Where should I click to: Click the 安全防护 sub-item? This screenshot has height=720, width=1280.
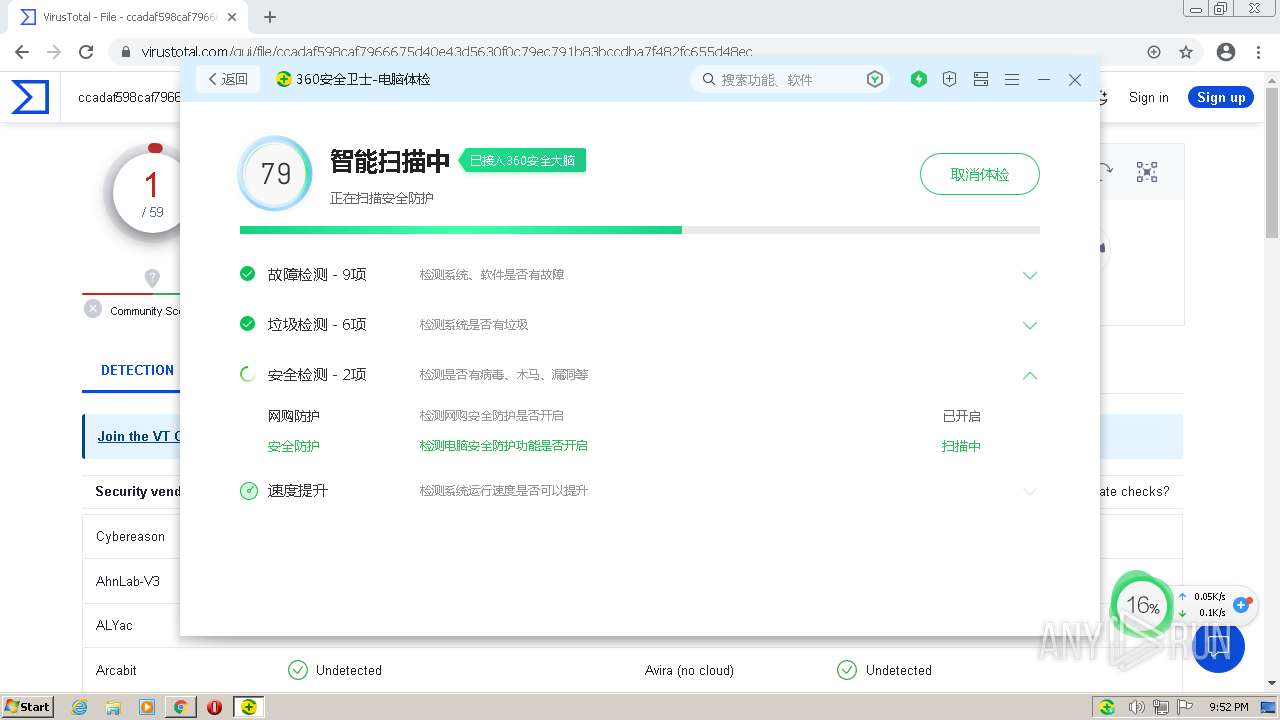tap(293, 446)
